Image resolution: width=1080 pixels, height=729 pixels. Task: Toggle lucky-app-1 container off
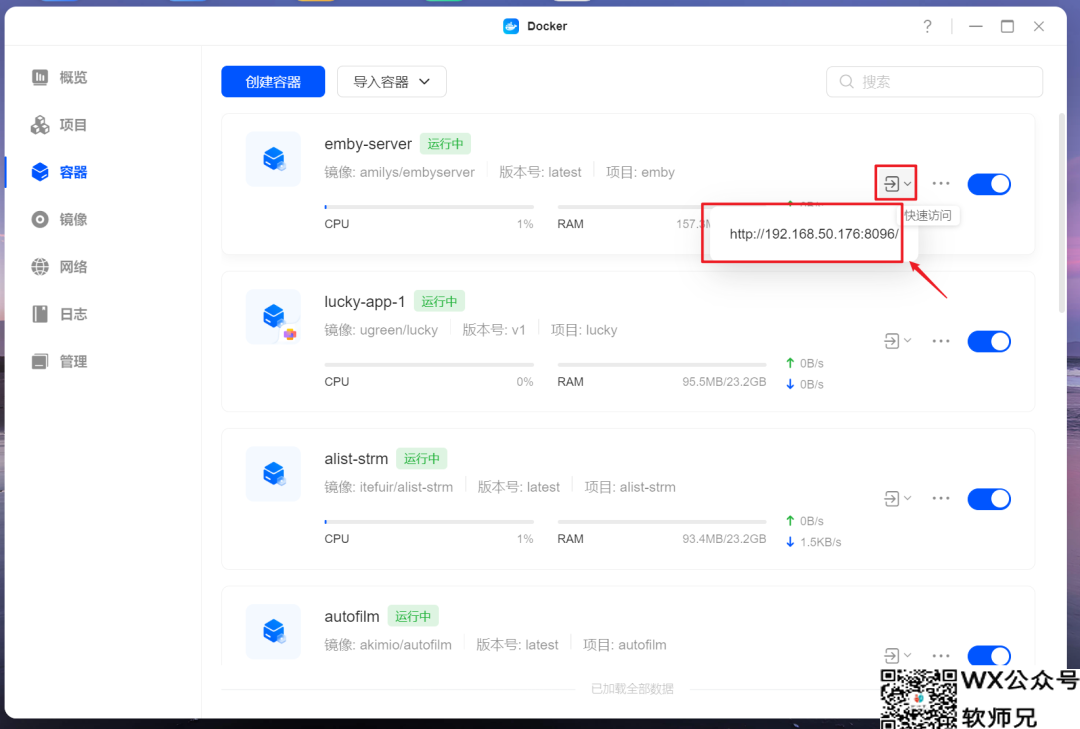click(x=989, y=341)
